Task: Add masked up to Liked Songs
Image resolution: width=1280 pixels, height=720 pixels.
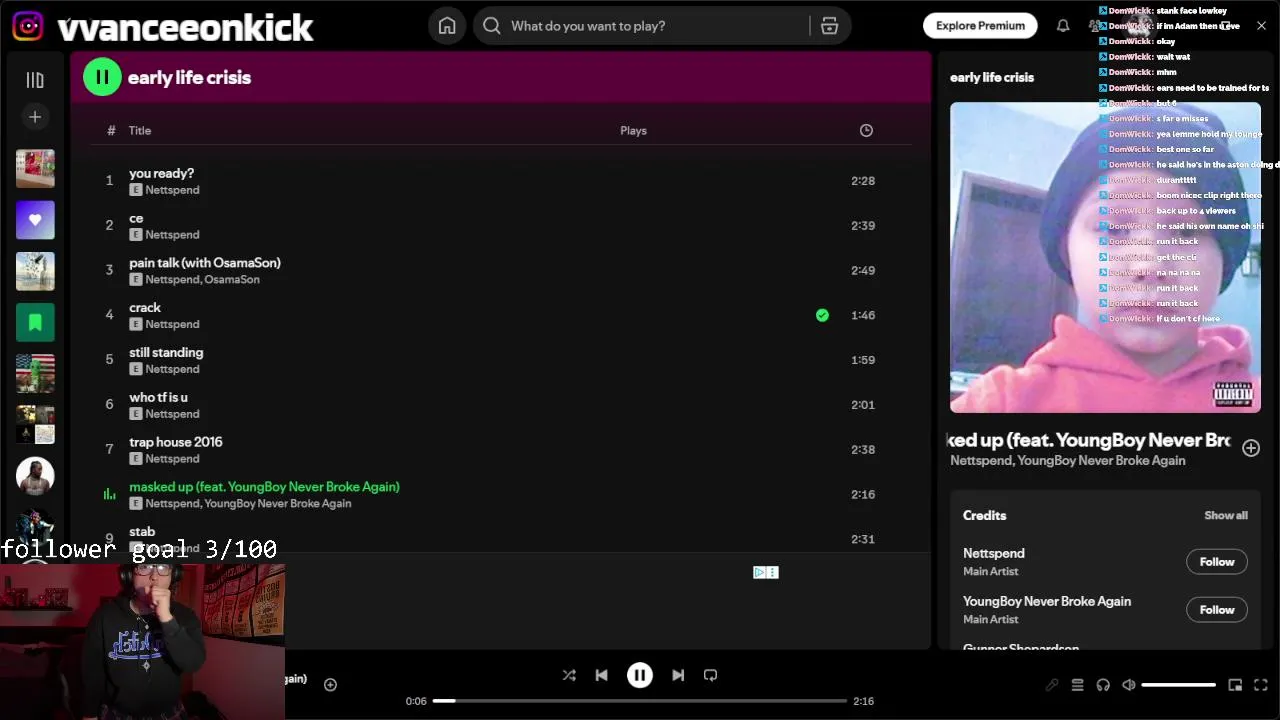Action: (x=1251, y=448)
